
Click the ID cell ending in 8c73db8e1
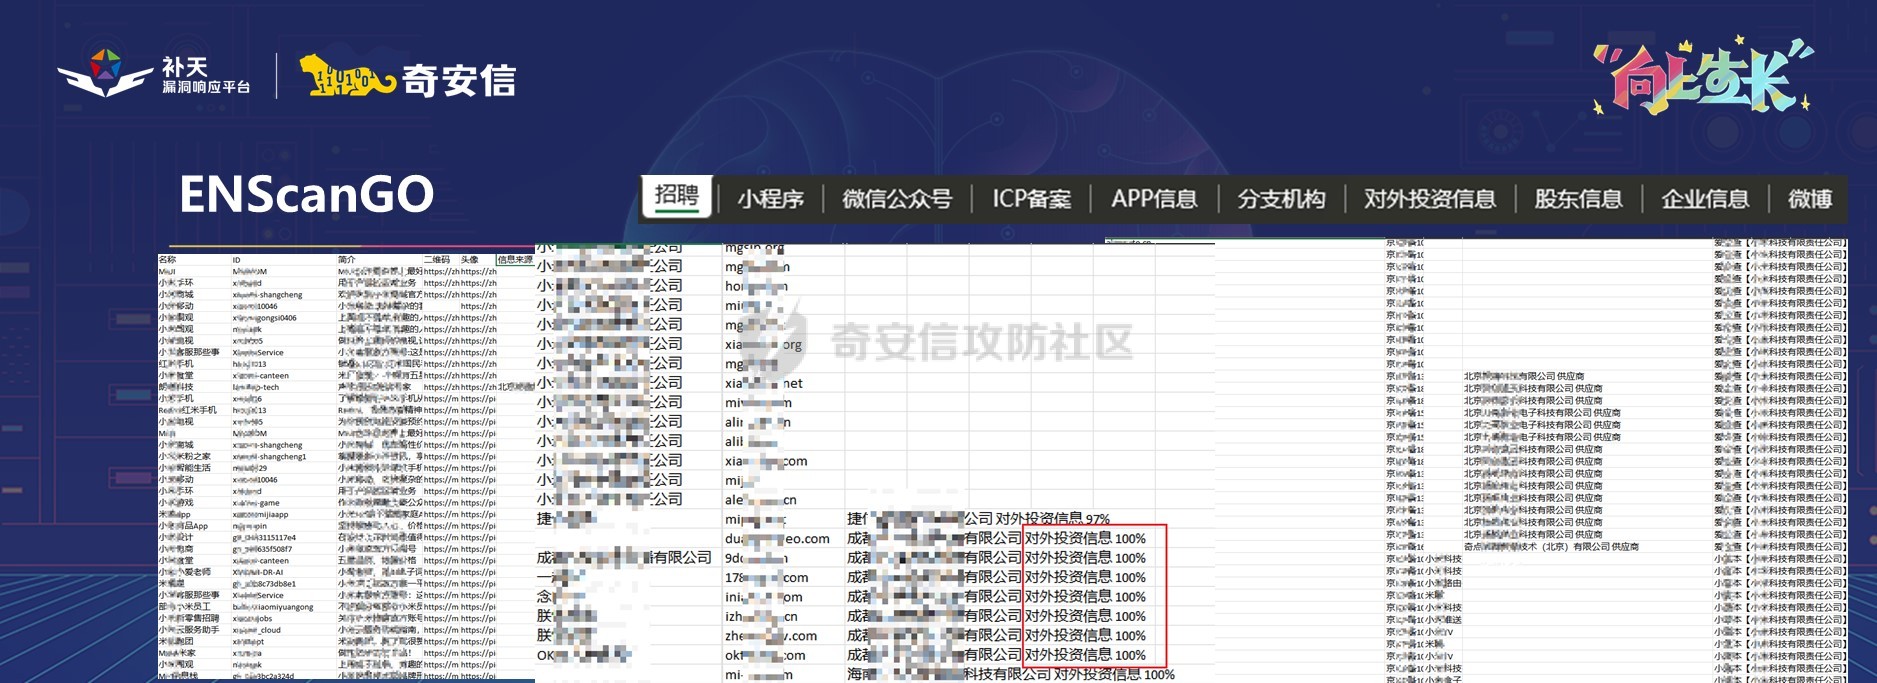click(264, 584)
